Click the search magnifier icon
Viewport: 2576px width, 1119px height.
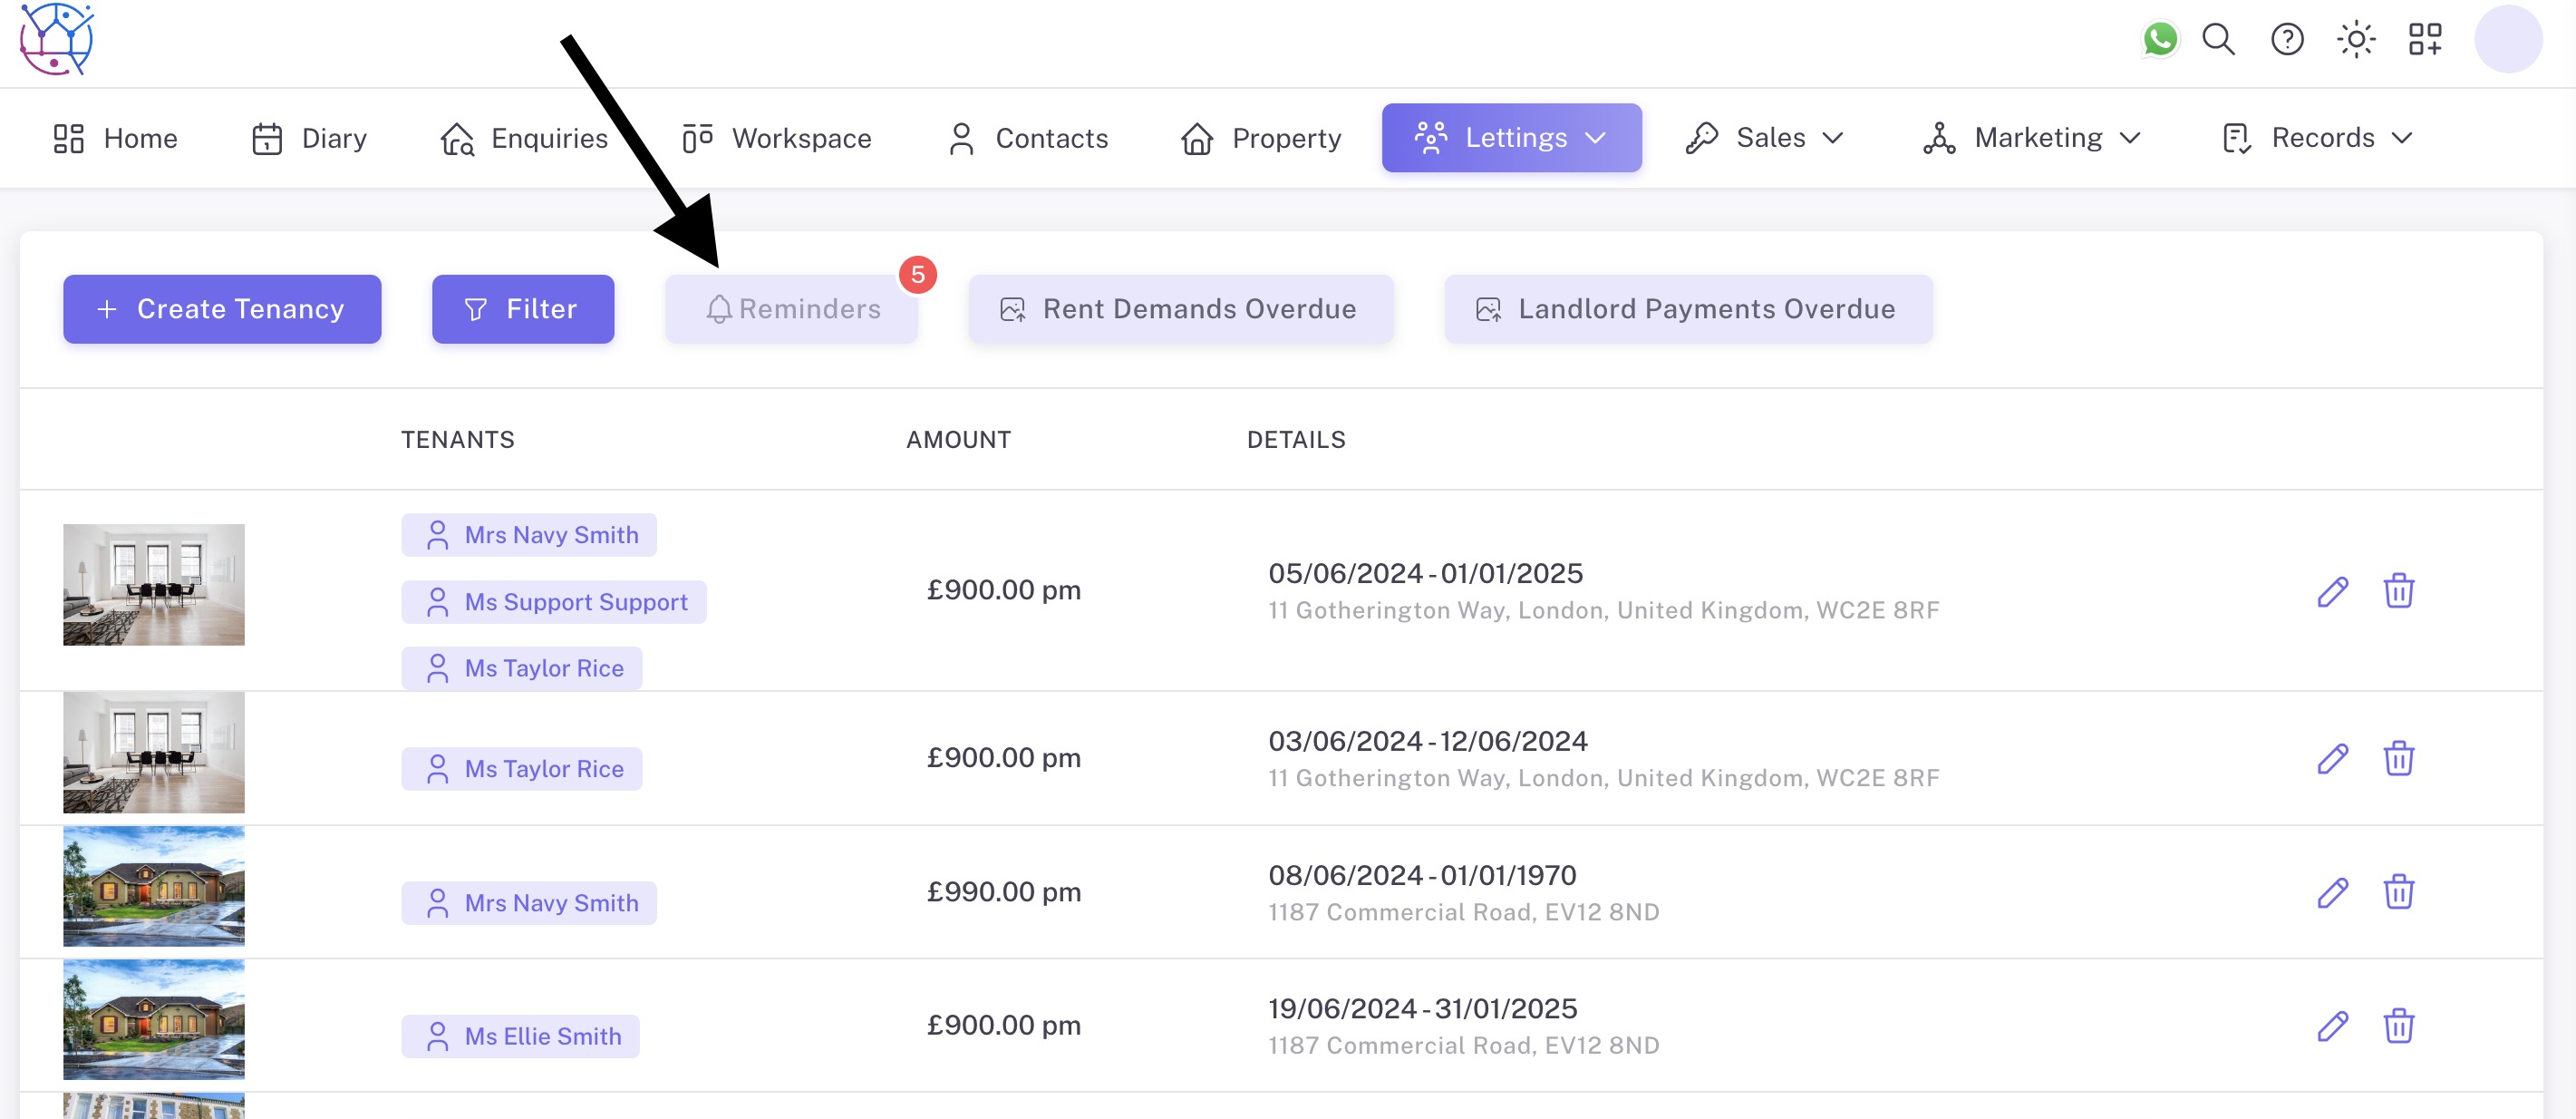[x=2218, y=40]
